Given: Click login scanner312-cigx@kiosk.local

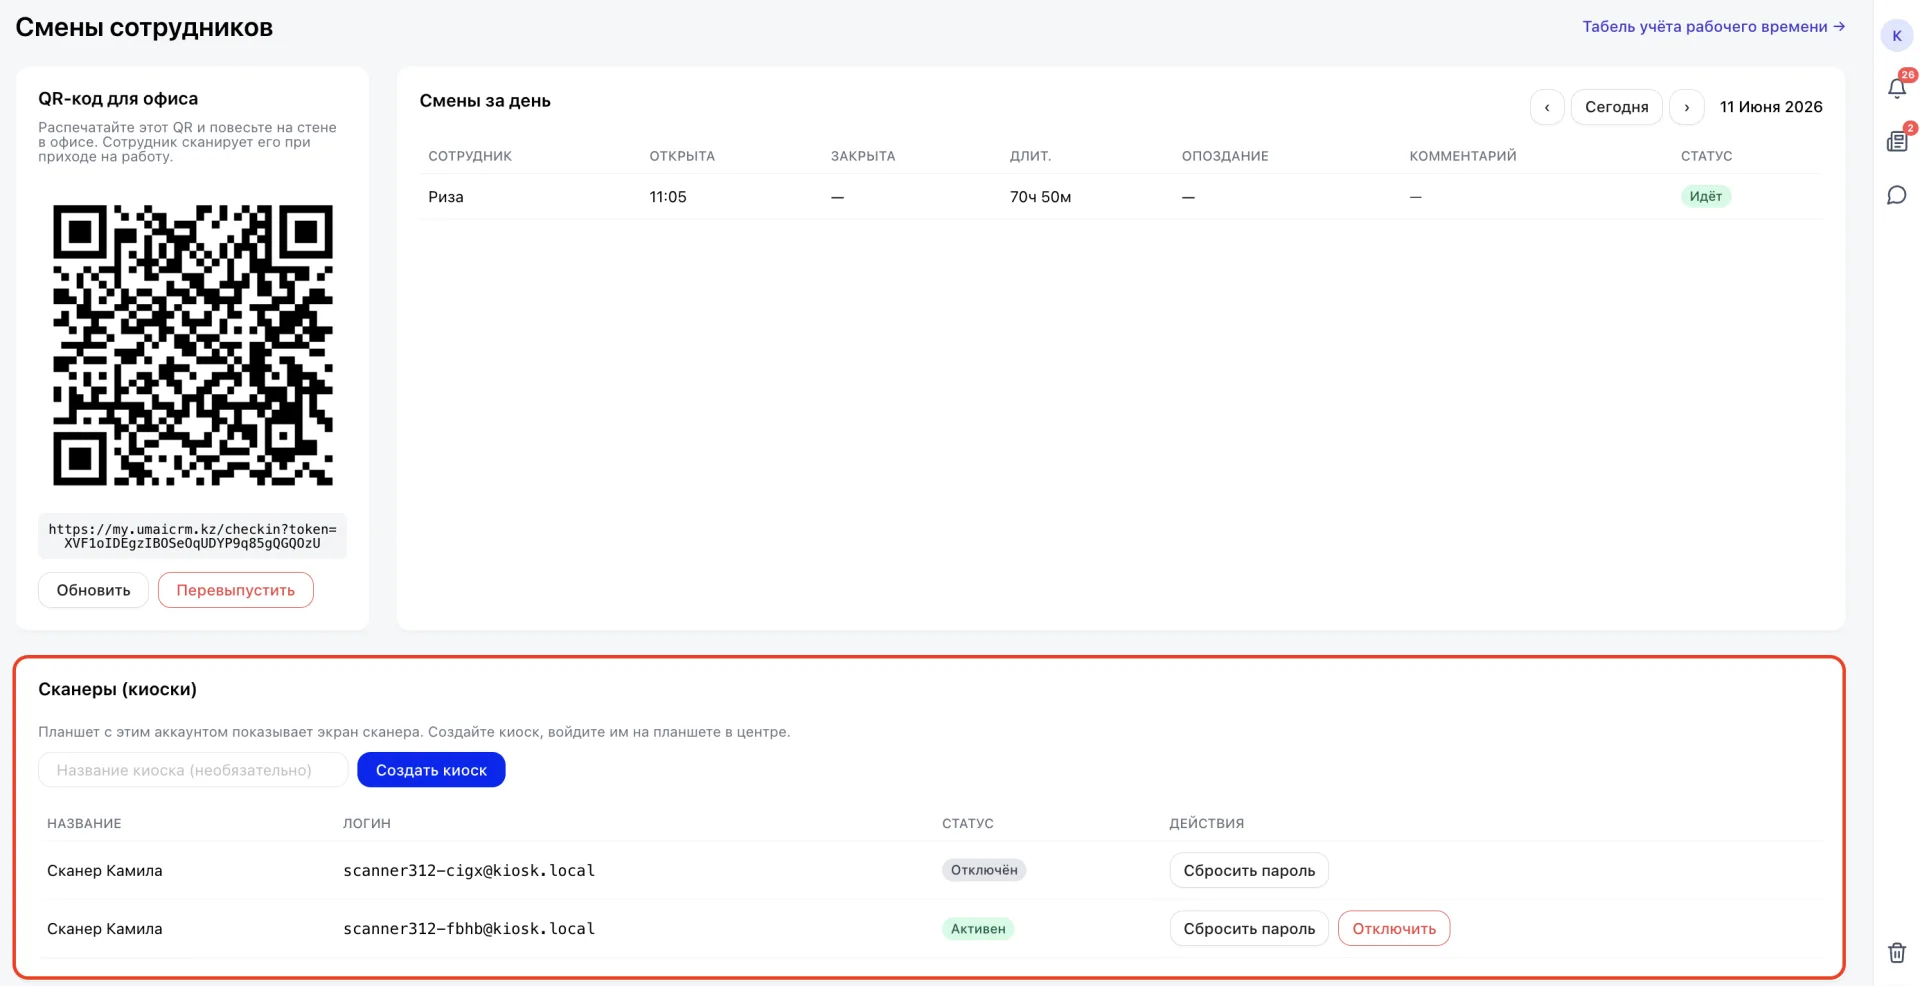Looking at the screenshot, I should [469, 870].
